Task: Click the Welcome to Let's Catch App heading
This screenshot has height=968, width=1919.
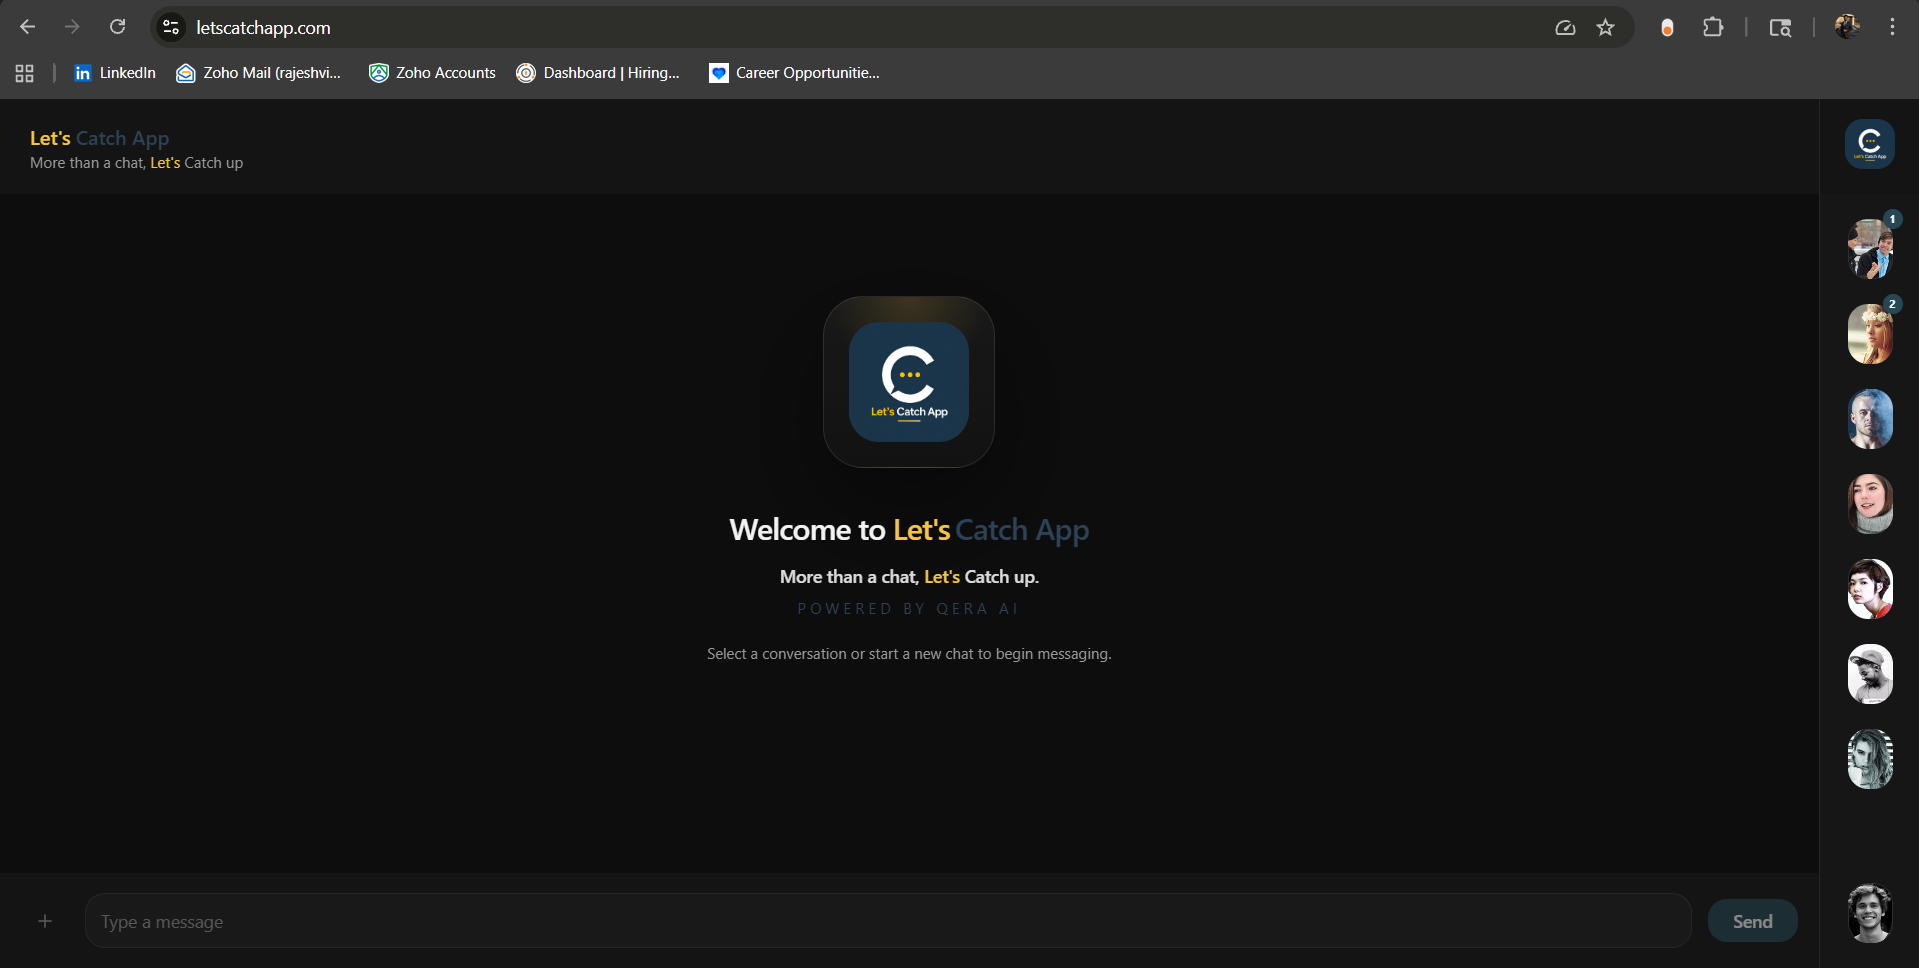Action: (x=909, y=530)
